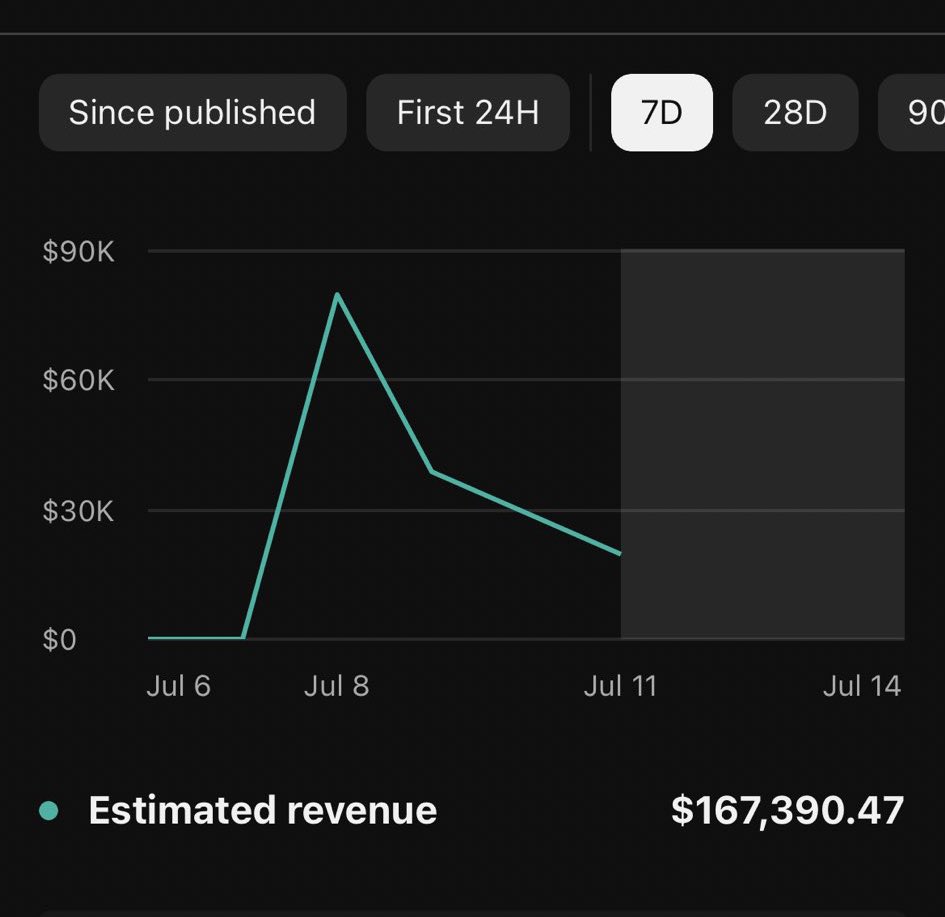Tap the Jul 14 date axis label

pos(861,686)
